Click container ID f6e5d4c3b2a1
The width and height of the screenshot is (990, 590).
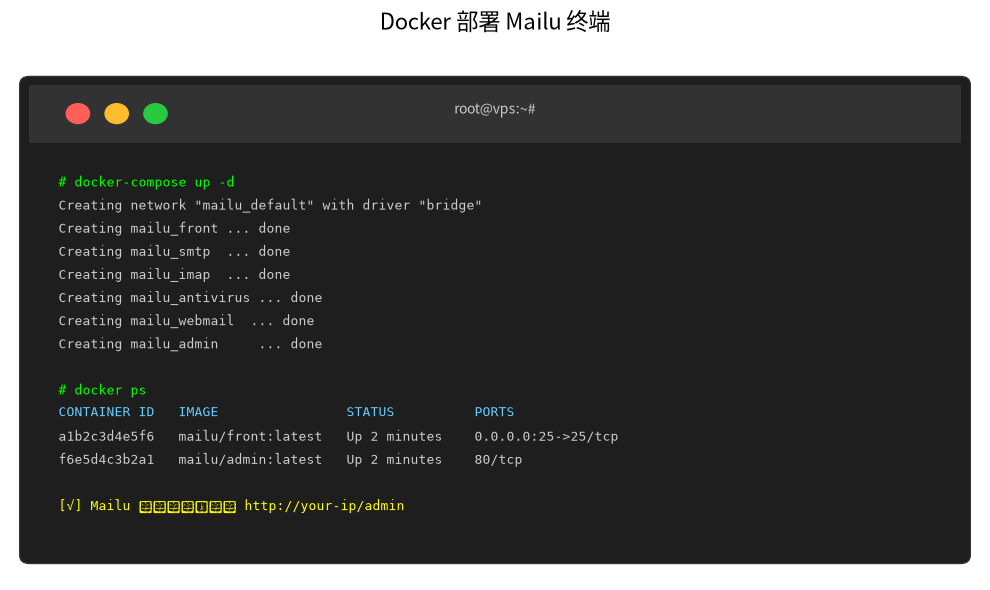pos(106,459)
